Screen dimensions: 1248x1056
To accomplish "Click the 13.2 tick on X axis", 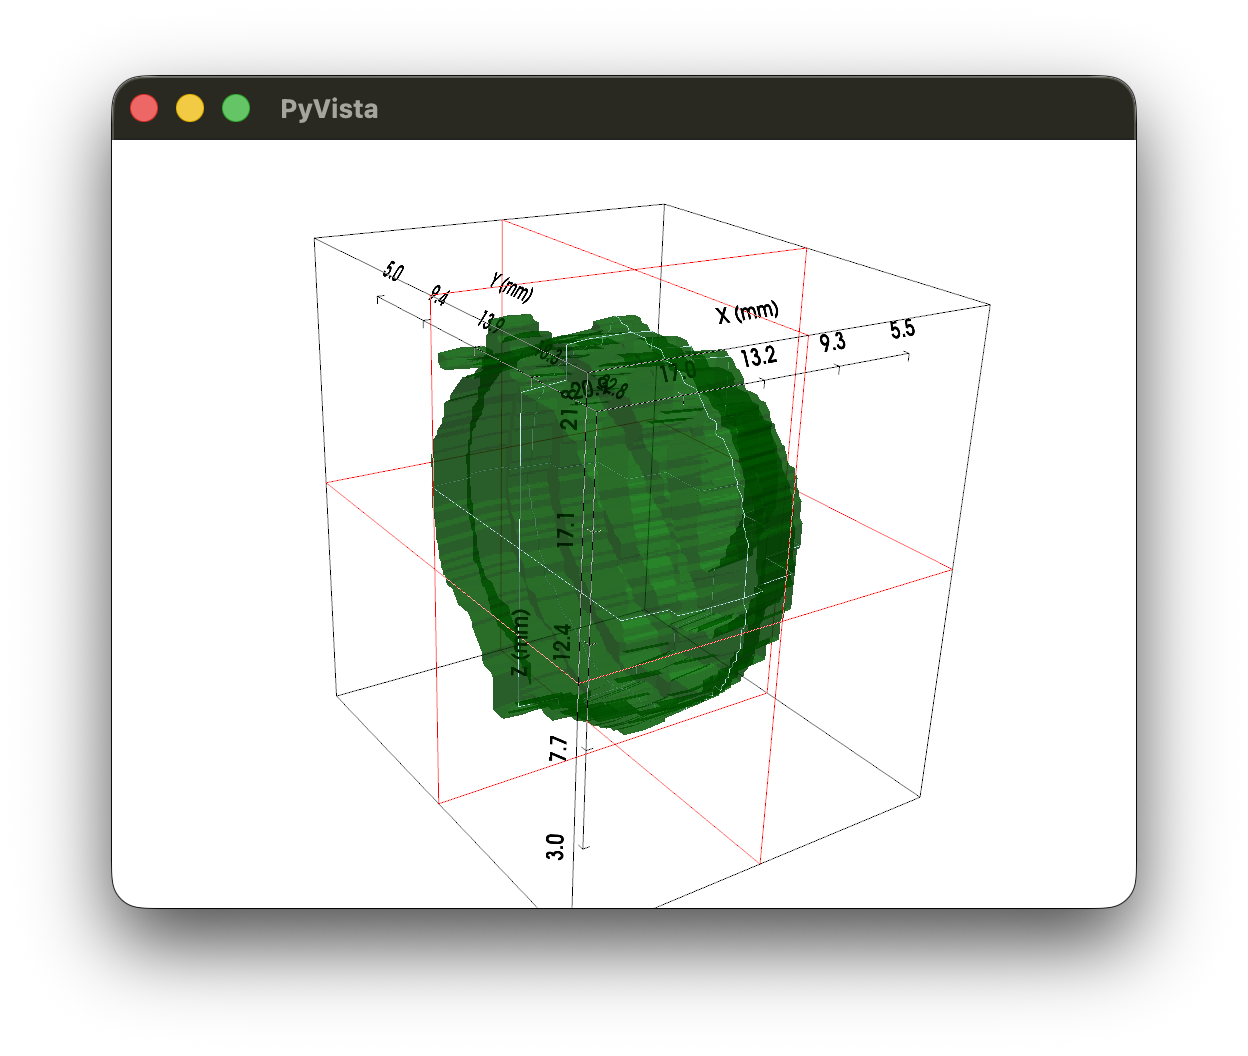I will tap(758, 356).
